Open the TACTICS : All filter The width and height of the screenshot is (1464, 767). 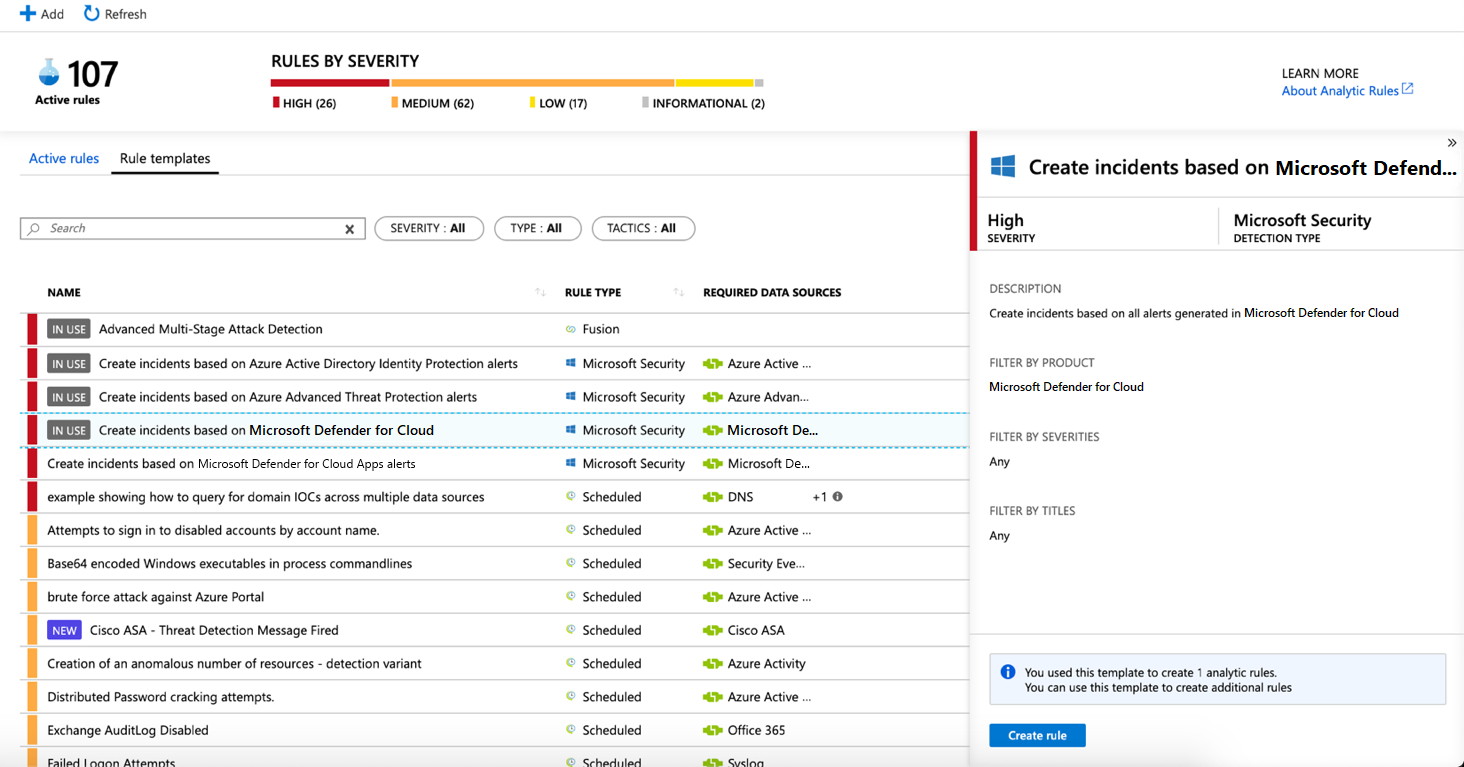click(643, 228)
